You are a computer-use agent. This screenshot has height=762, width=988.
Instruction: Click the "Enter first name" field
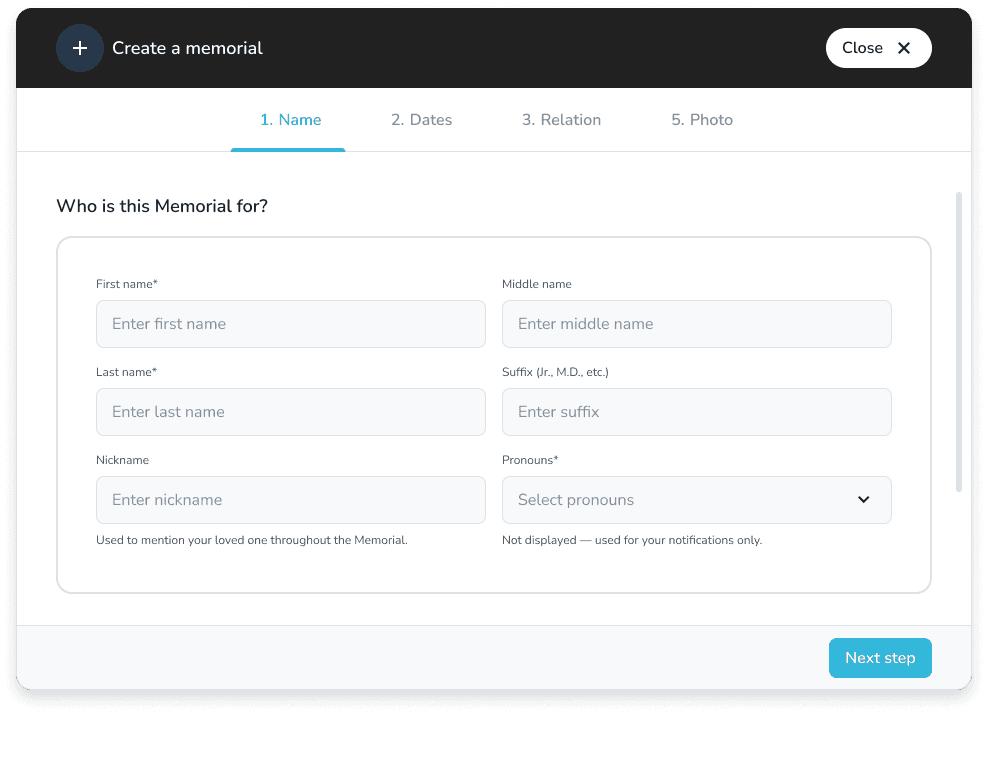(x=290, y=323)
